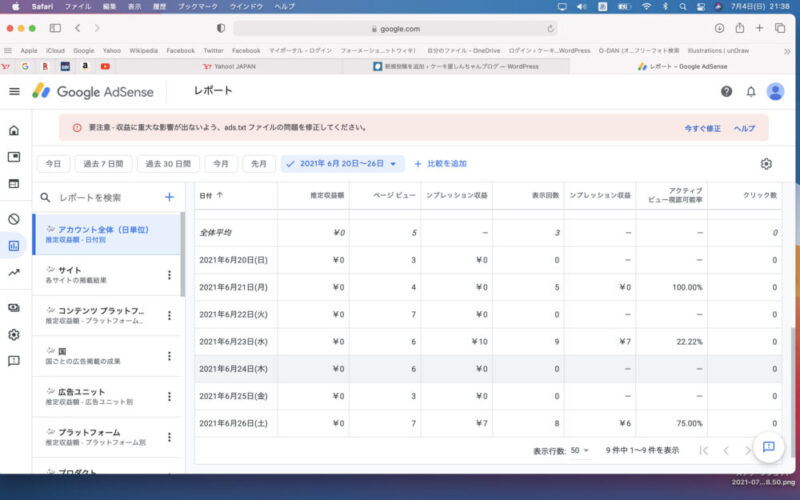Open the Optimization trend icon in sidebar
800x500 pixels.
pyautogui.click(x=14, y=272)
